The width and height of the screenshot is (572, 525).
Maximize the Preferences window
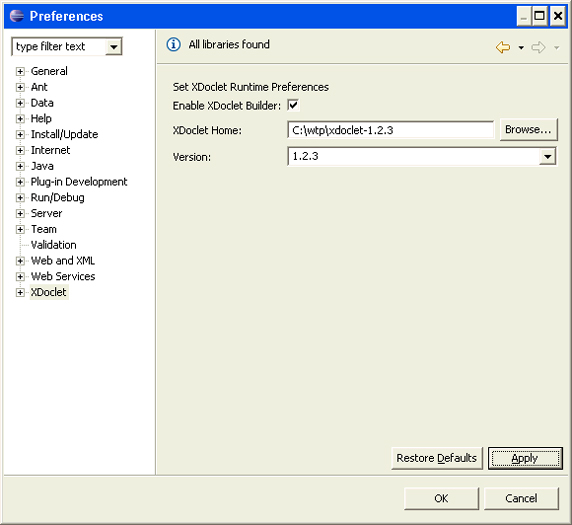point(540,16)
